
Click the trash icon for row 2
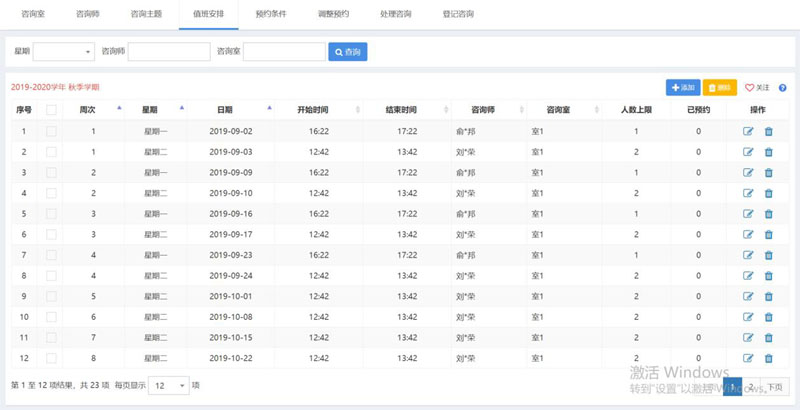point(769,152)
